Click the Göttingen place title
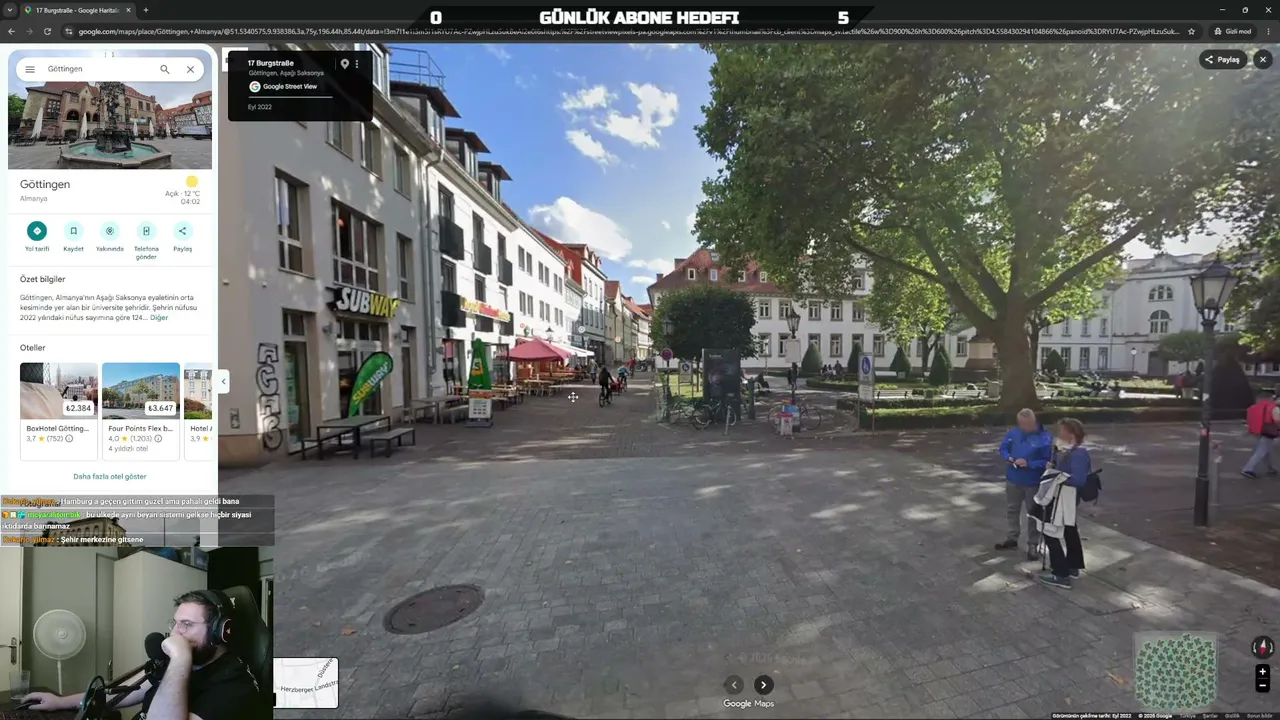The width and height of the screenshot is (1280, 720). click(45, 185)
